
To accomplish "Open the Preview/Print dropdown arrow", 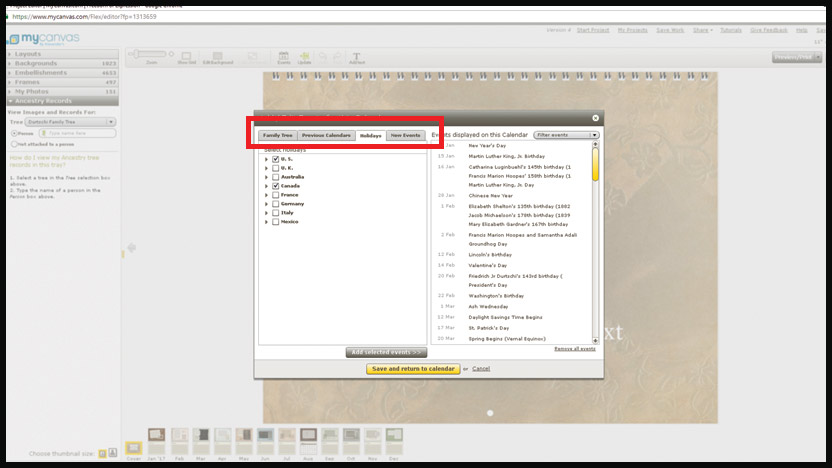I will 818,57.
